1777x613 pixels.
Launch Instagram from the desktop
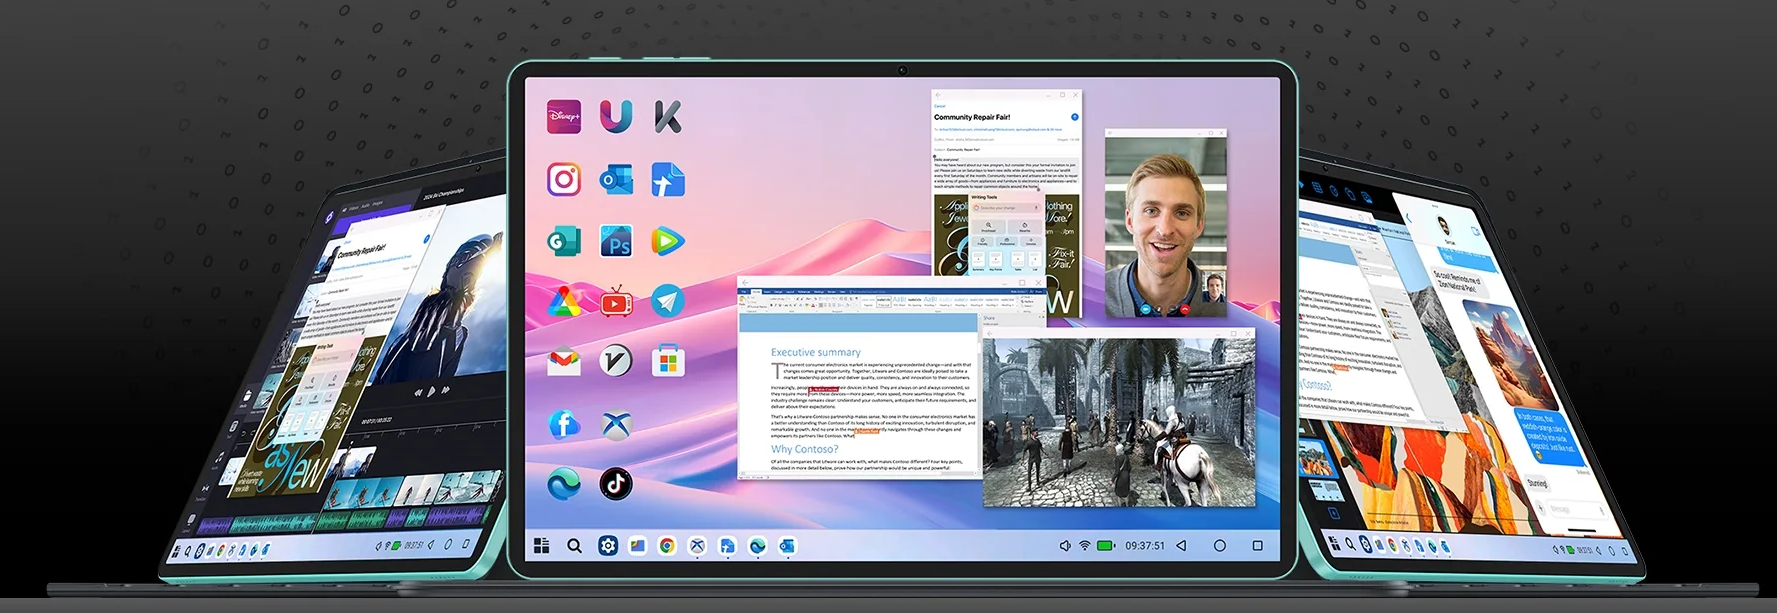pyautogui.click(x=564, y=179)
